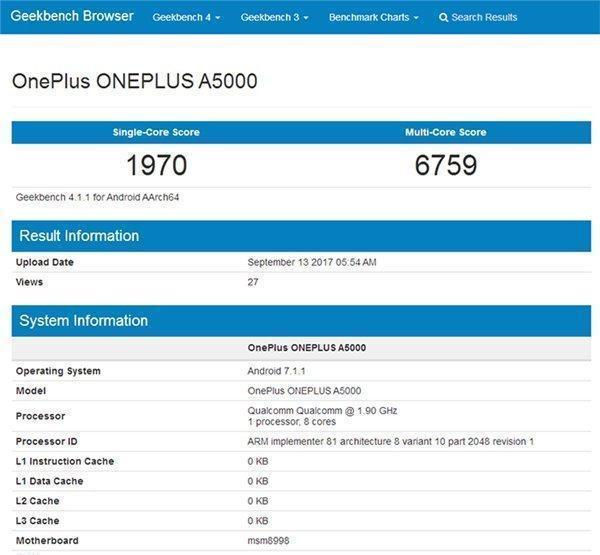
Task: Click the Model row label
Action: coord(31,391)
